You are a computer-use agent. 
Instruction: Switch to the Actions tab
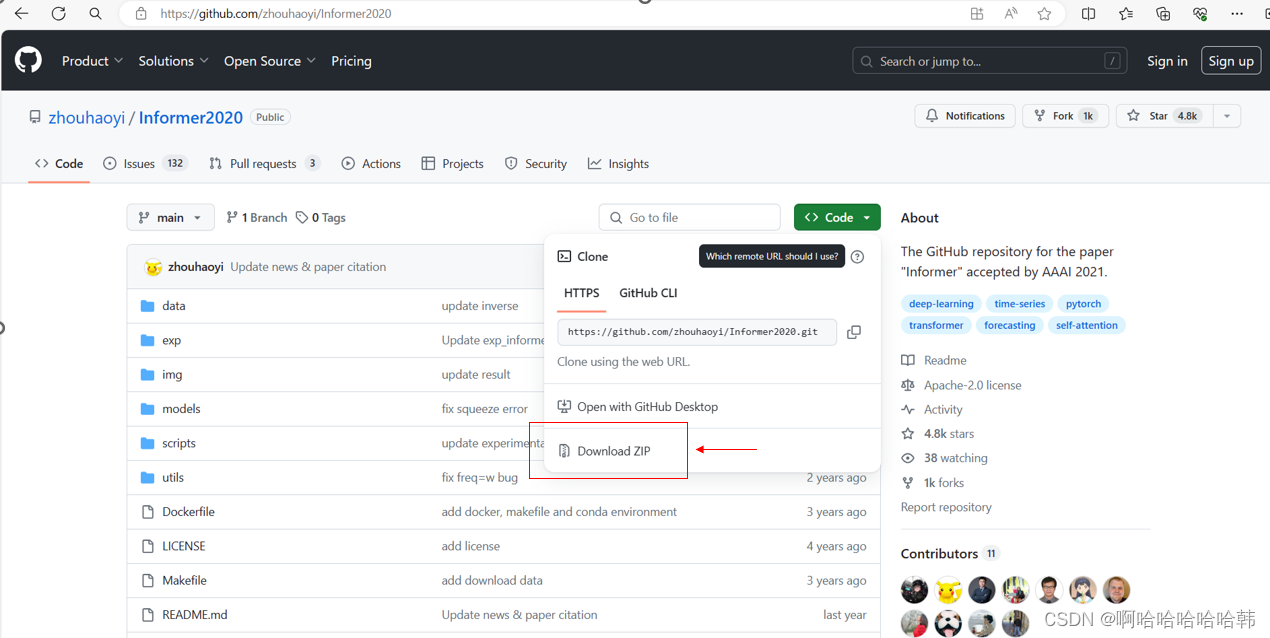[371, 164]
